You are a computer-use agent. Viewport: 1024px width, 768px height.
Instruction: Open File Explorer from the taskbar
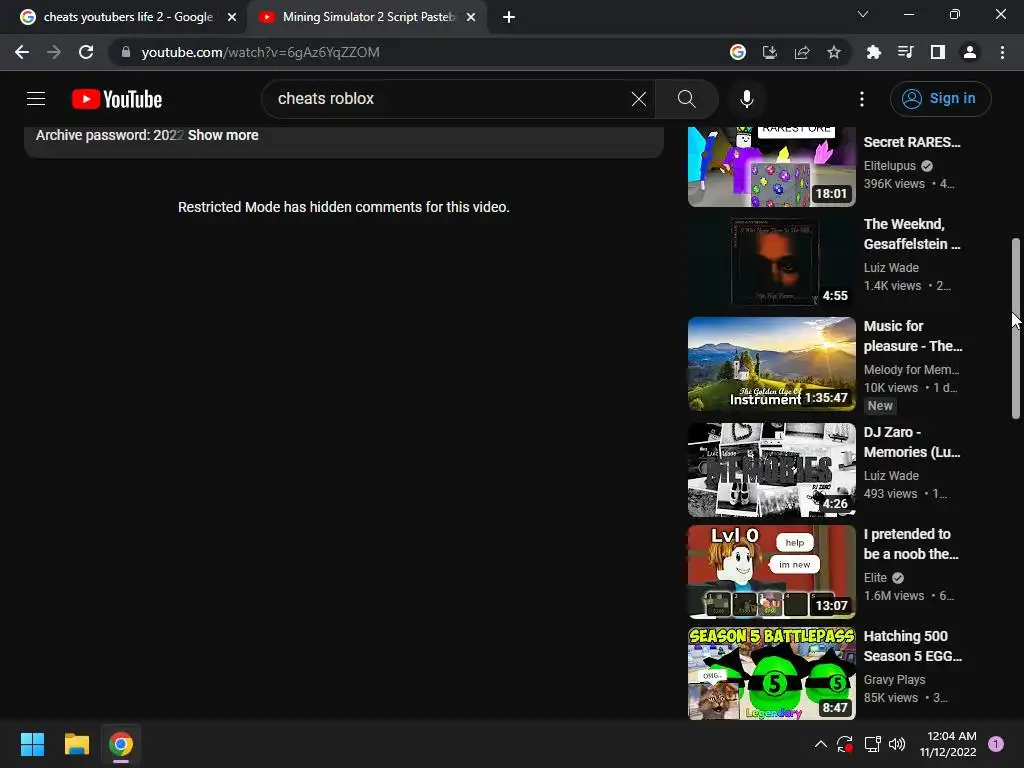tap(76, 744)
